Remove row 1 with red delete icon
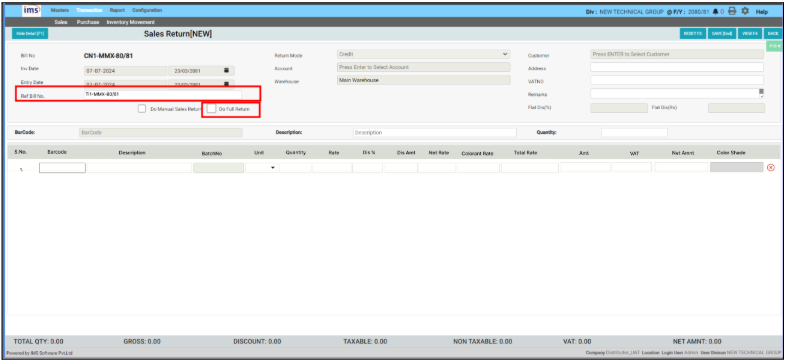This screenshot has height=361, width=786. (770, 167)
